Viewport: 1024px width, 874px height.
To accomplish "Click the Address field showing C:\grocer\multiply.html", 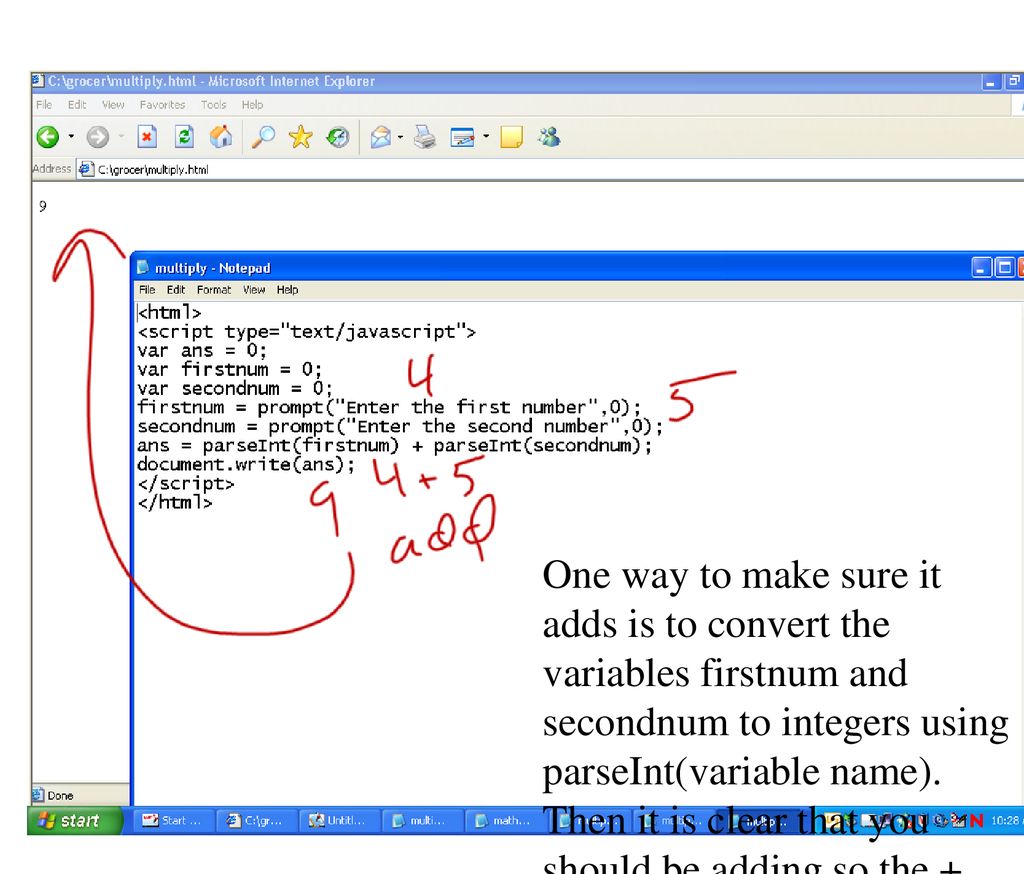I will (x=549, y=169).
